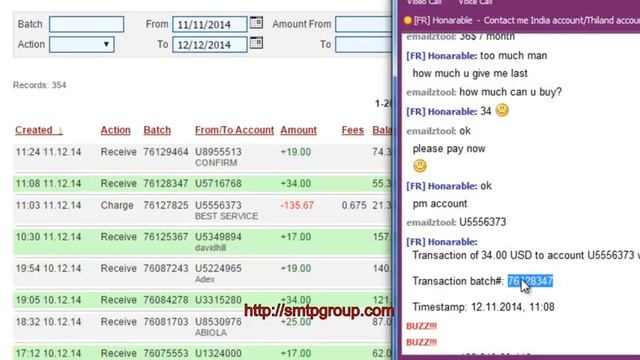
Task: Sort by Batch column header
Action: [x=157, y=130]
